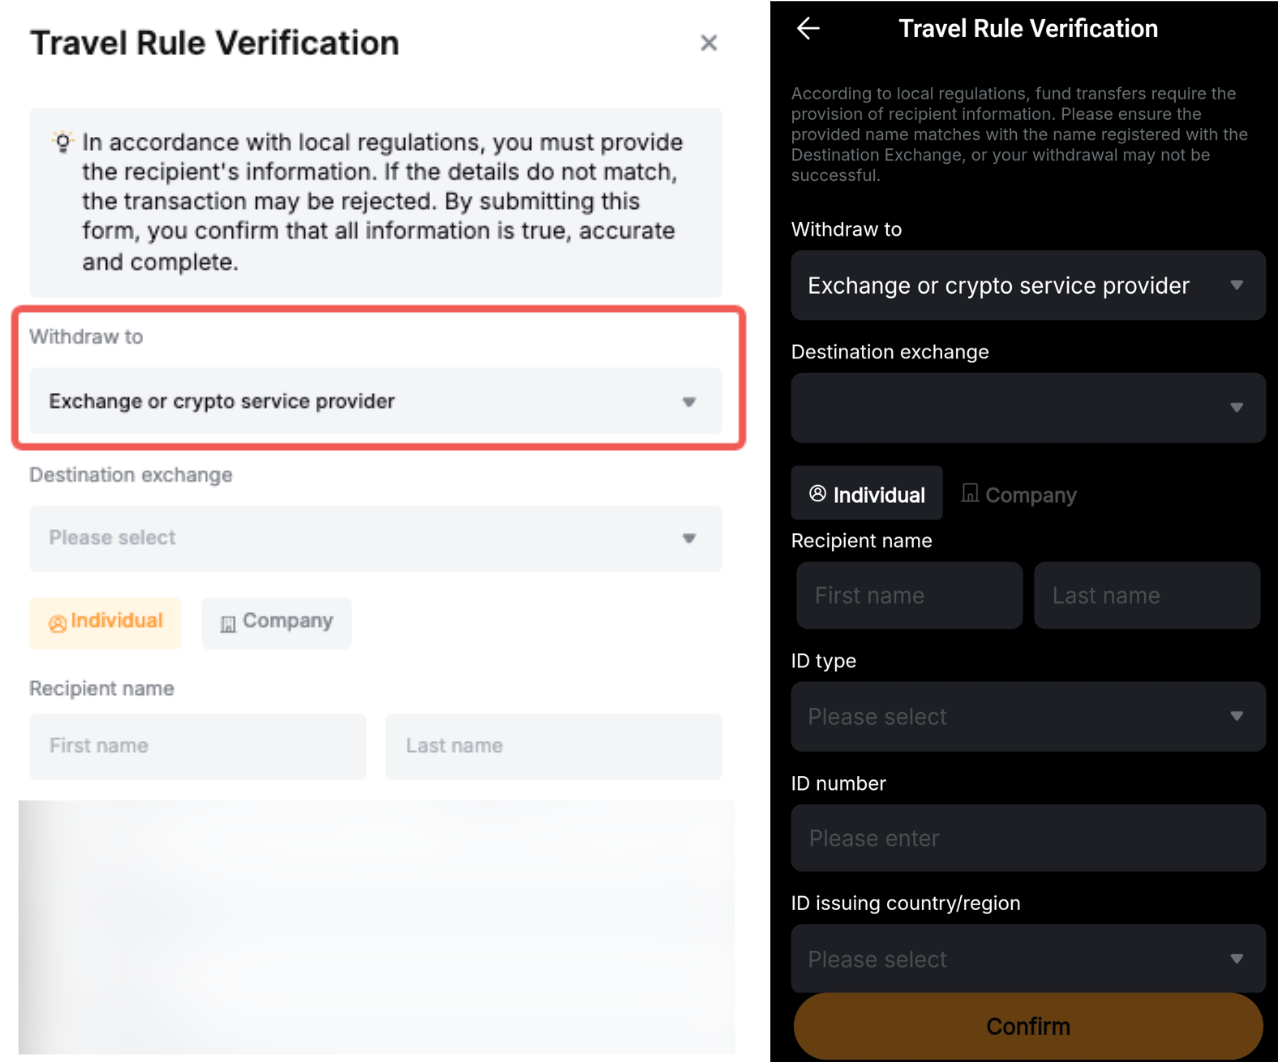The width and height of the screenshot is (1278, 1062).
Task: Focus the dark panel Last name field
Action: point(1146,596)
